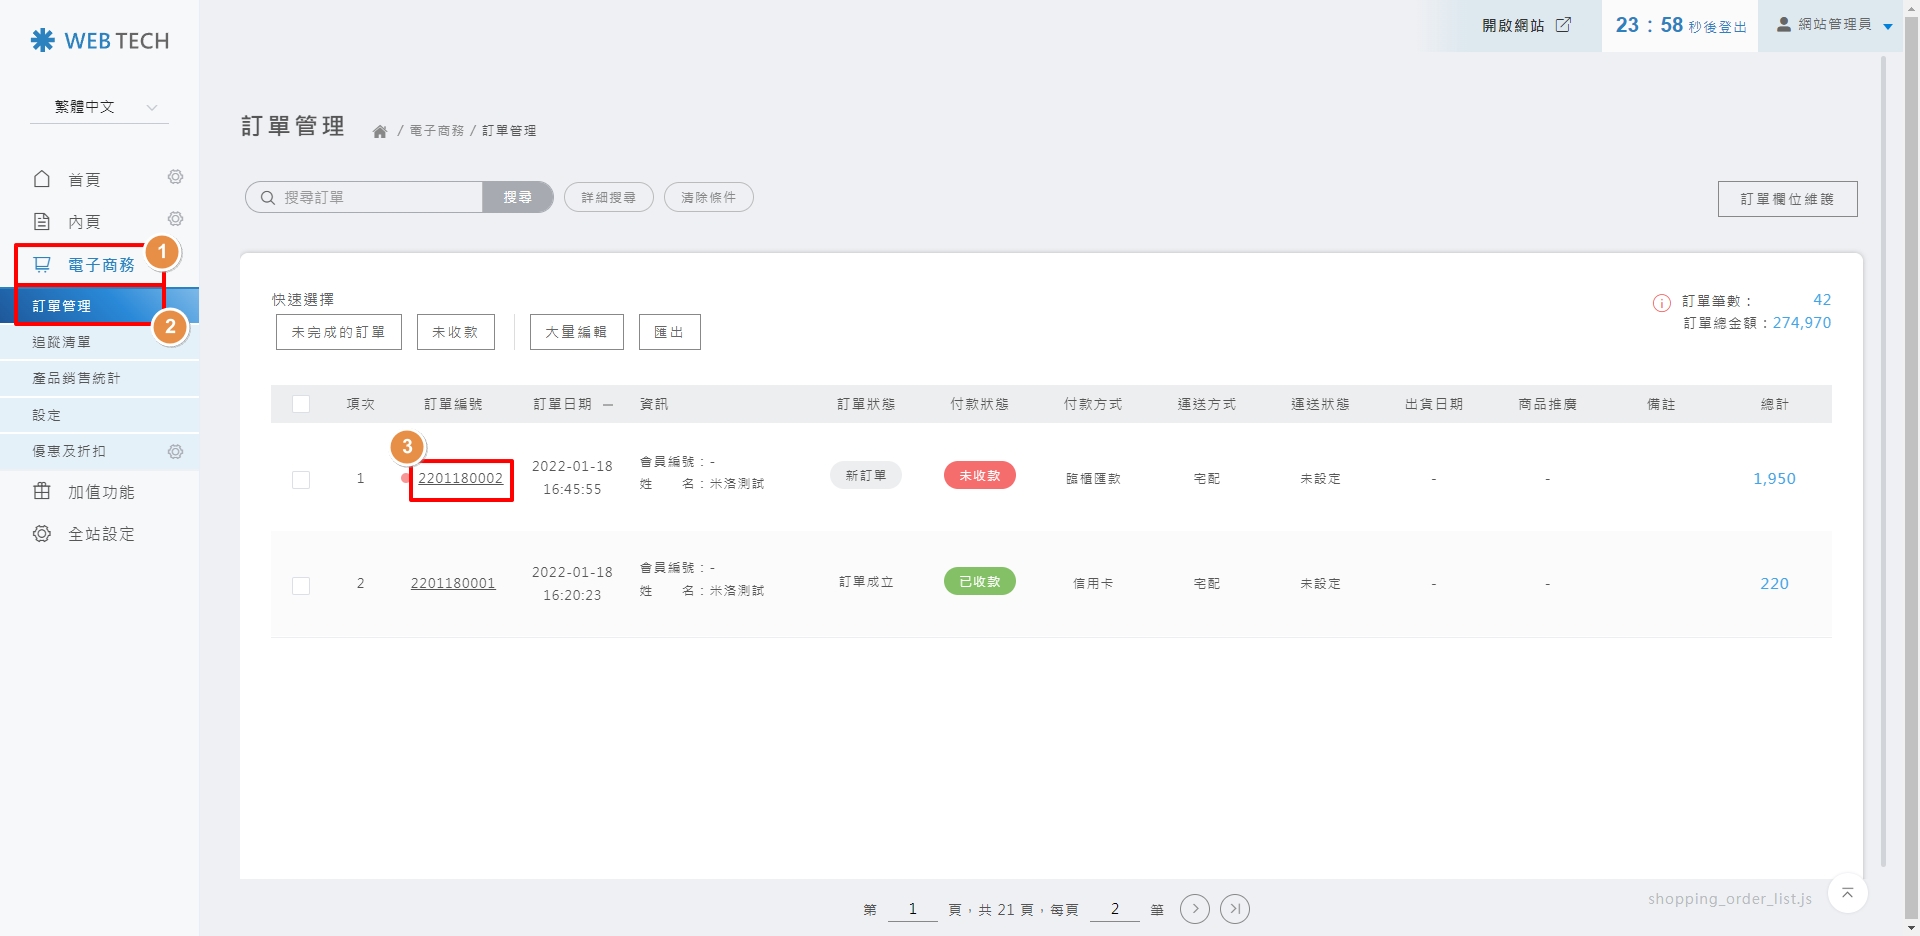
Task: Check the box for order 2201180001
Action: [x=301, y=586]
